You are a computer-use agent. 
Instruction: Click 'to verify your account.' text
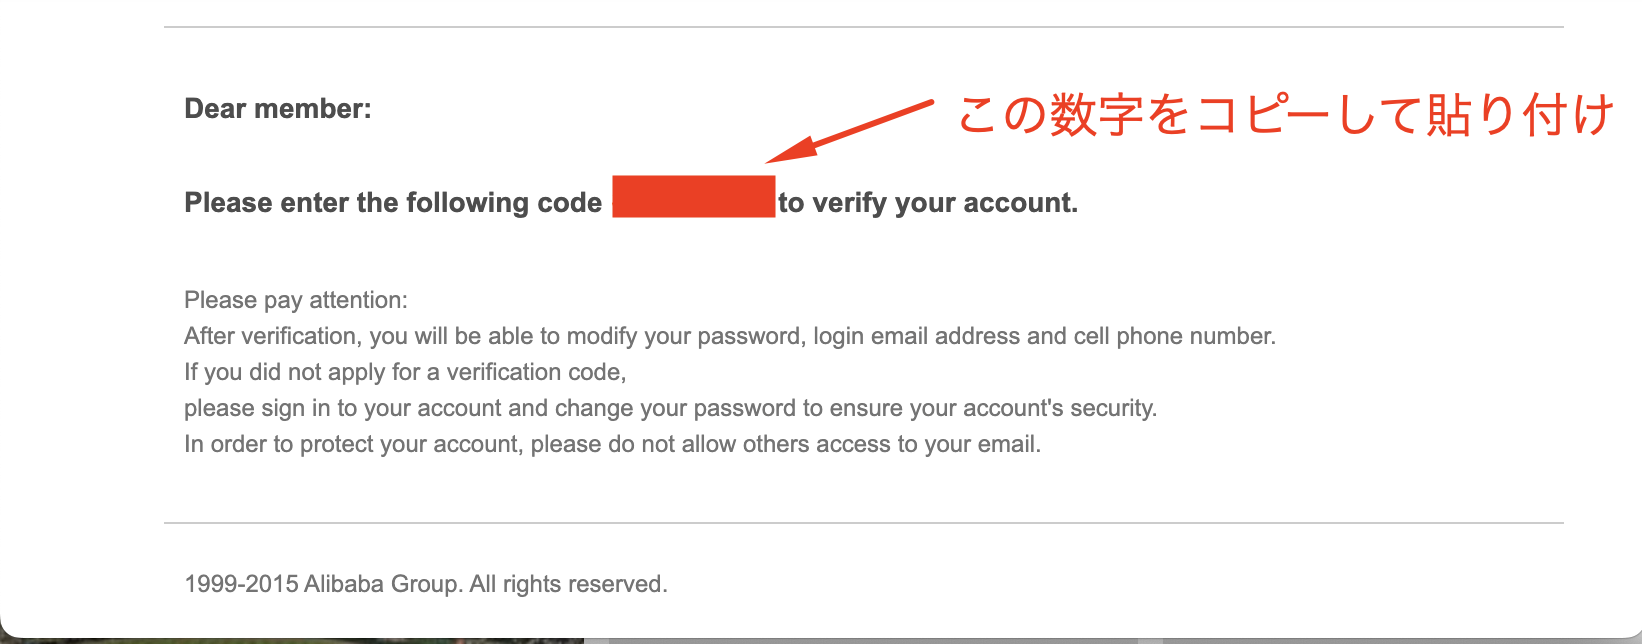click(x=929, y=203)
